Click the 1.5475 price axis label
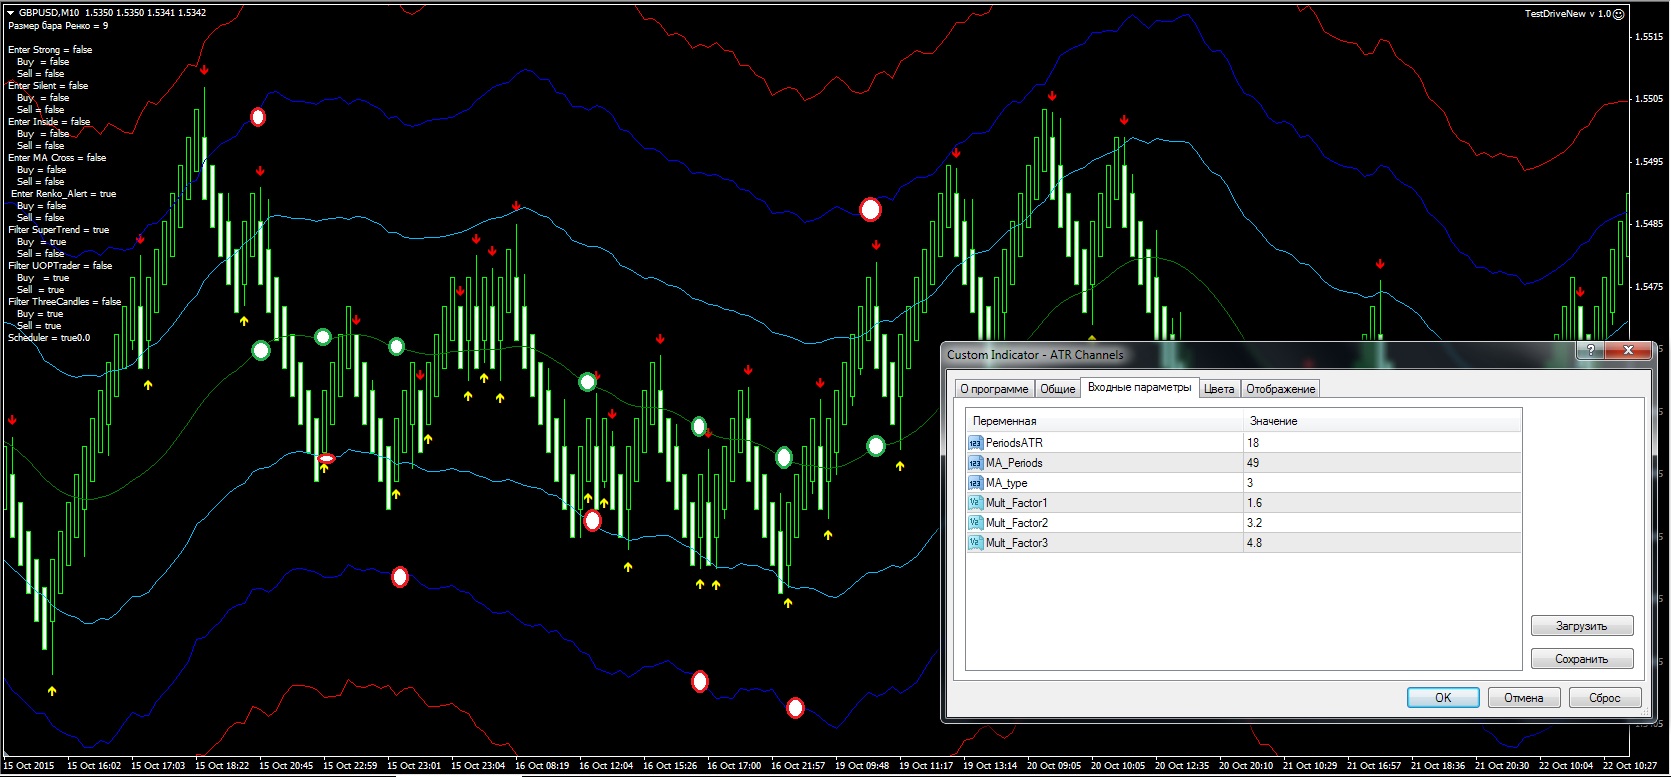This screenshot has width=1671, height=777. click(1649, 286)
